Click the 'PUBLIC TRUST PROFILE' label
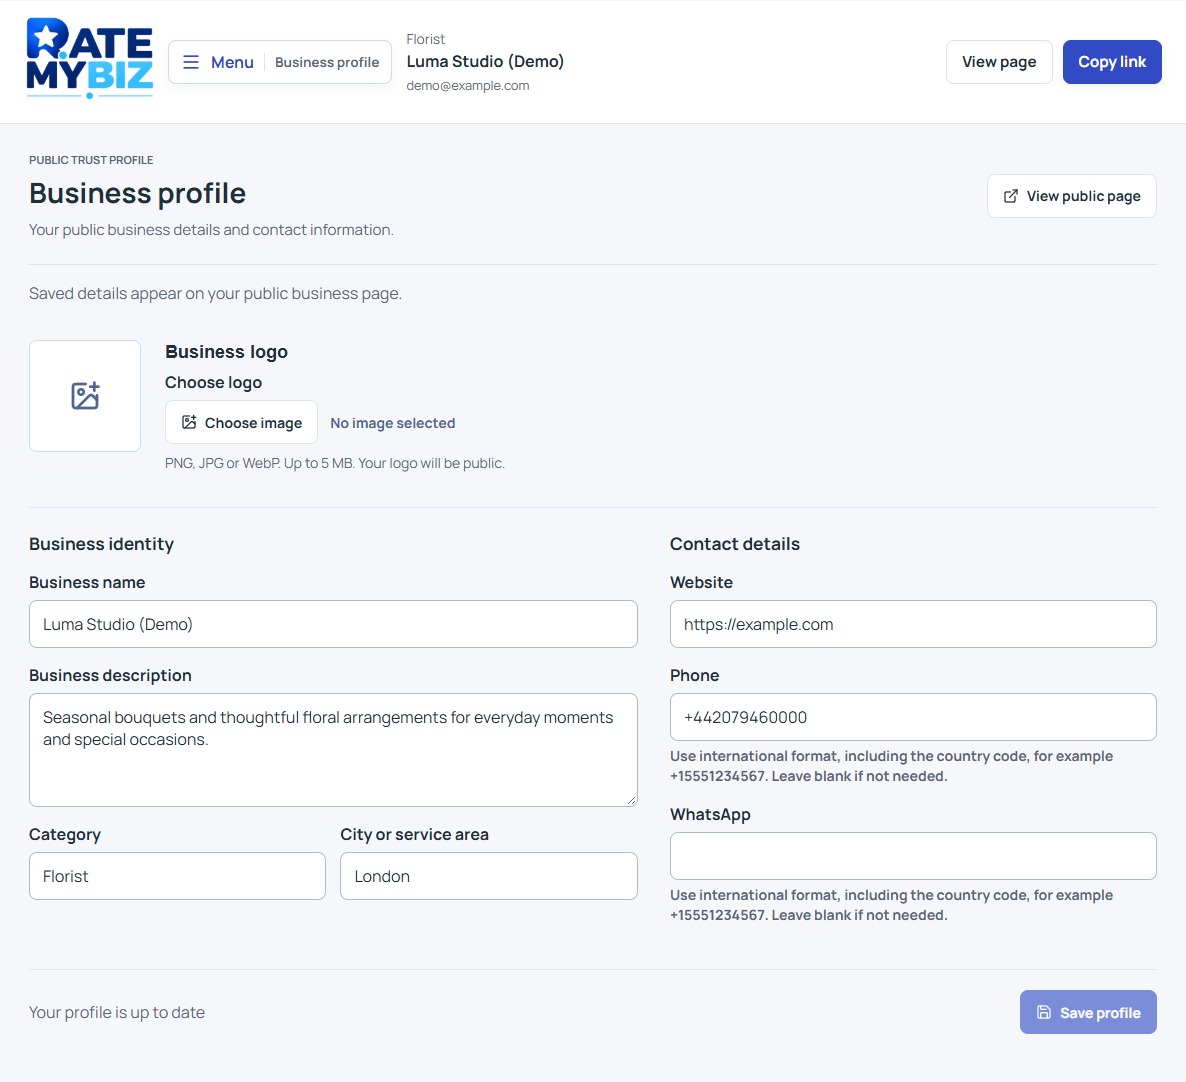The width and height of the screenshot is (1186, 1082). click(x=92, y=160)
